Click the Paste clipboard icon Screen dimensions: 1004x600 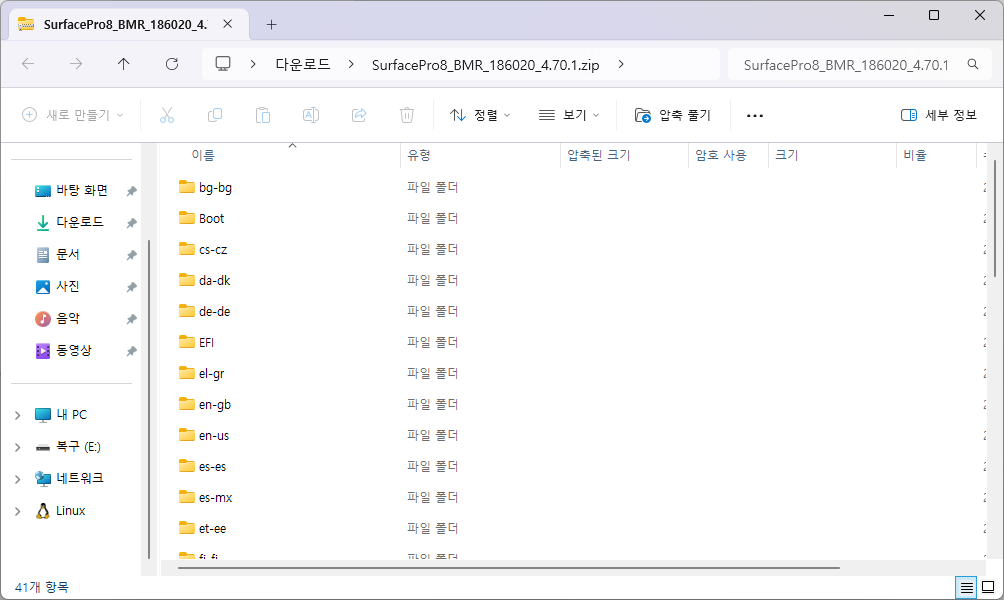(x=263, y=115)
